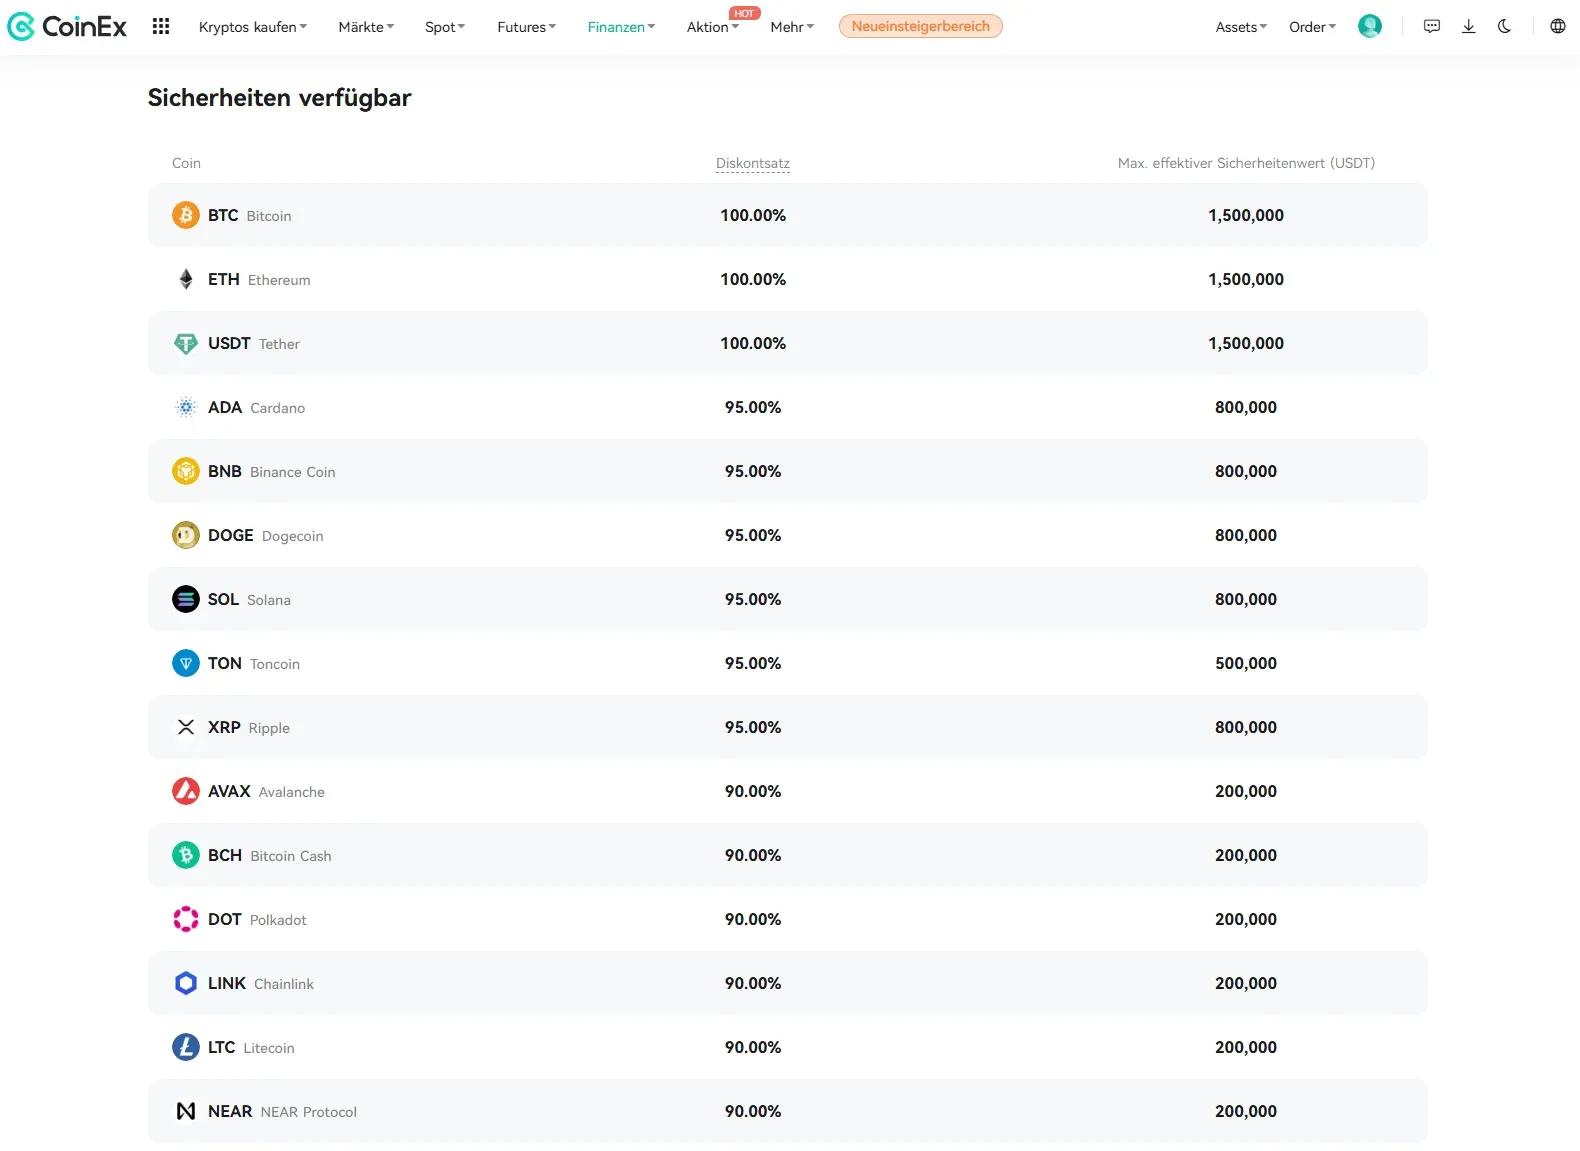This screenshot has width=1580, height=1151.
Task: Click the CoinEx logo
Action: 67,27
